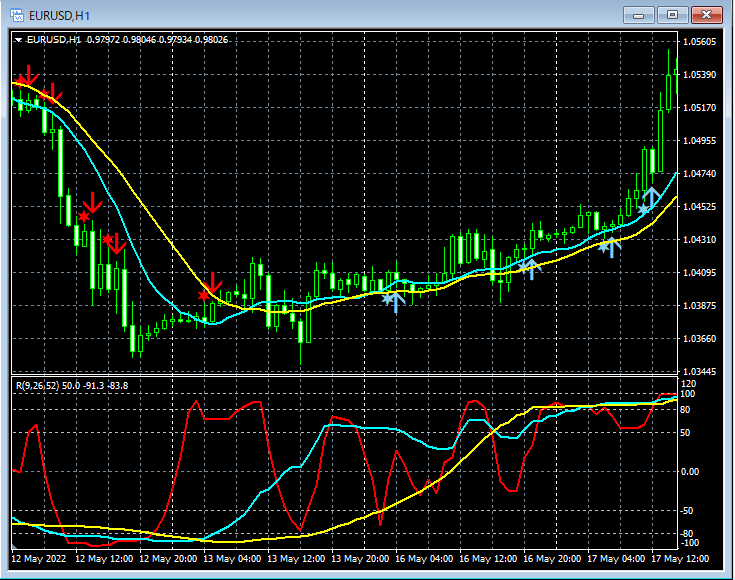Click the EURUSD,H1 title bar text
This screenshot has width=735, height=580.
pos(60,16)
